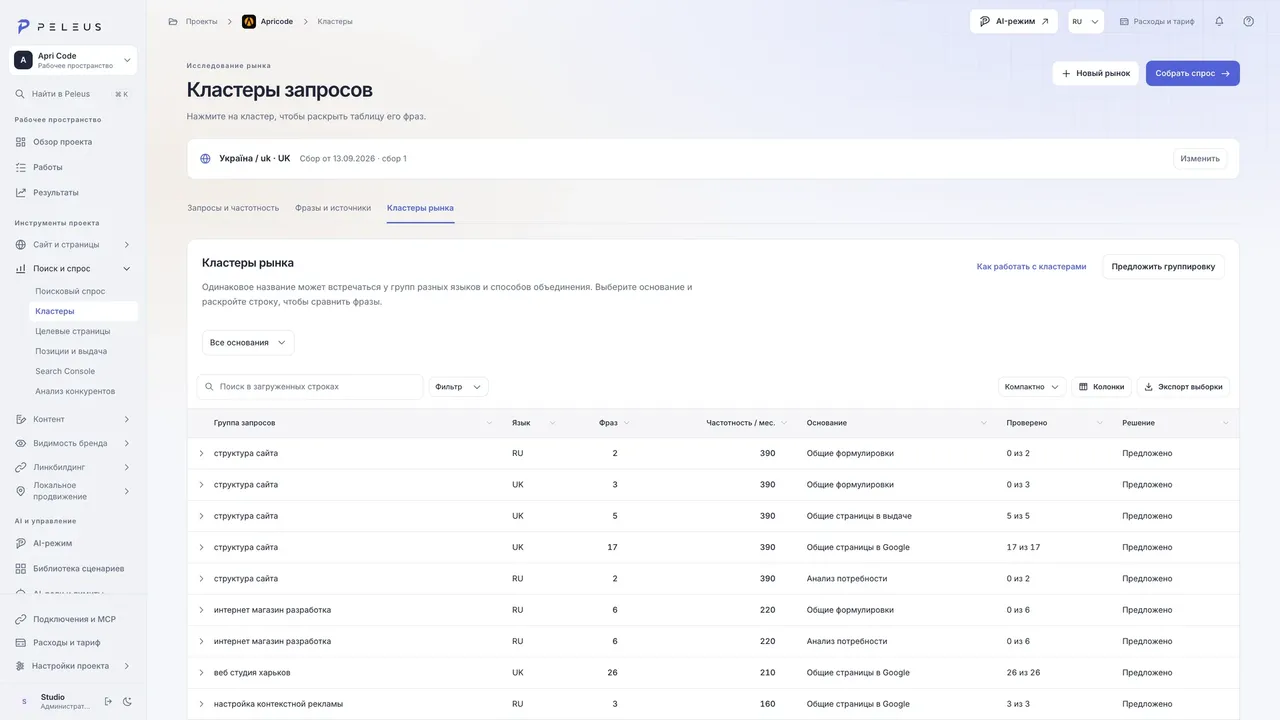The image size is (1280, 720).
Task: Expand Контент sidebar section
Action: 73,419
